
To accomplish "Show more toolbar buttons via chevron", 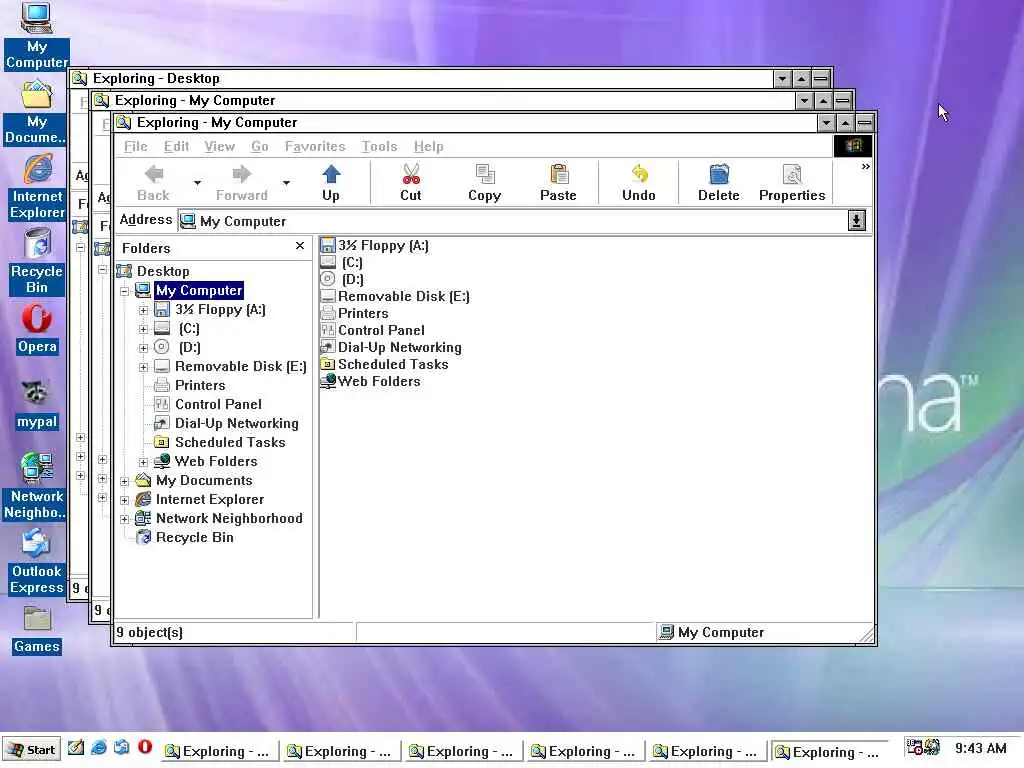I will 865,167.
